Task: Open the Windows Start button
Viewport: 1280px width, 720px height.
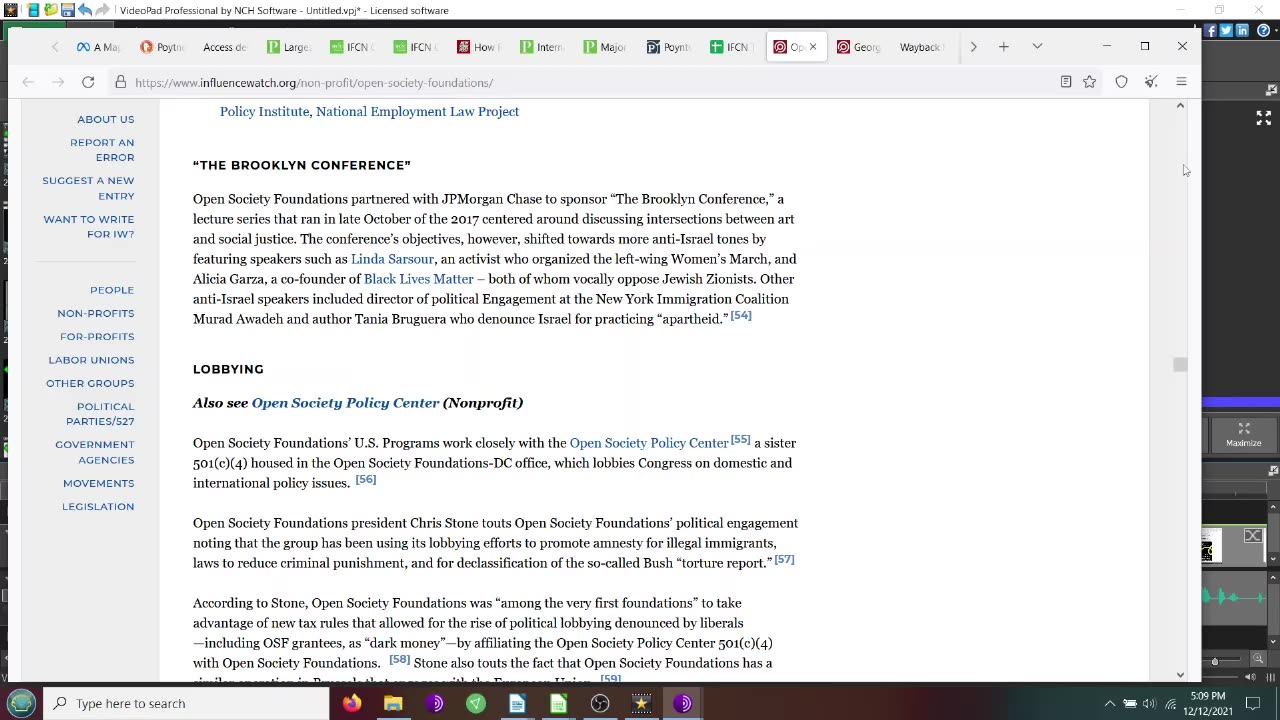Action: coord(21,703)
